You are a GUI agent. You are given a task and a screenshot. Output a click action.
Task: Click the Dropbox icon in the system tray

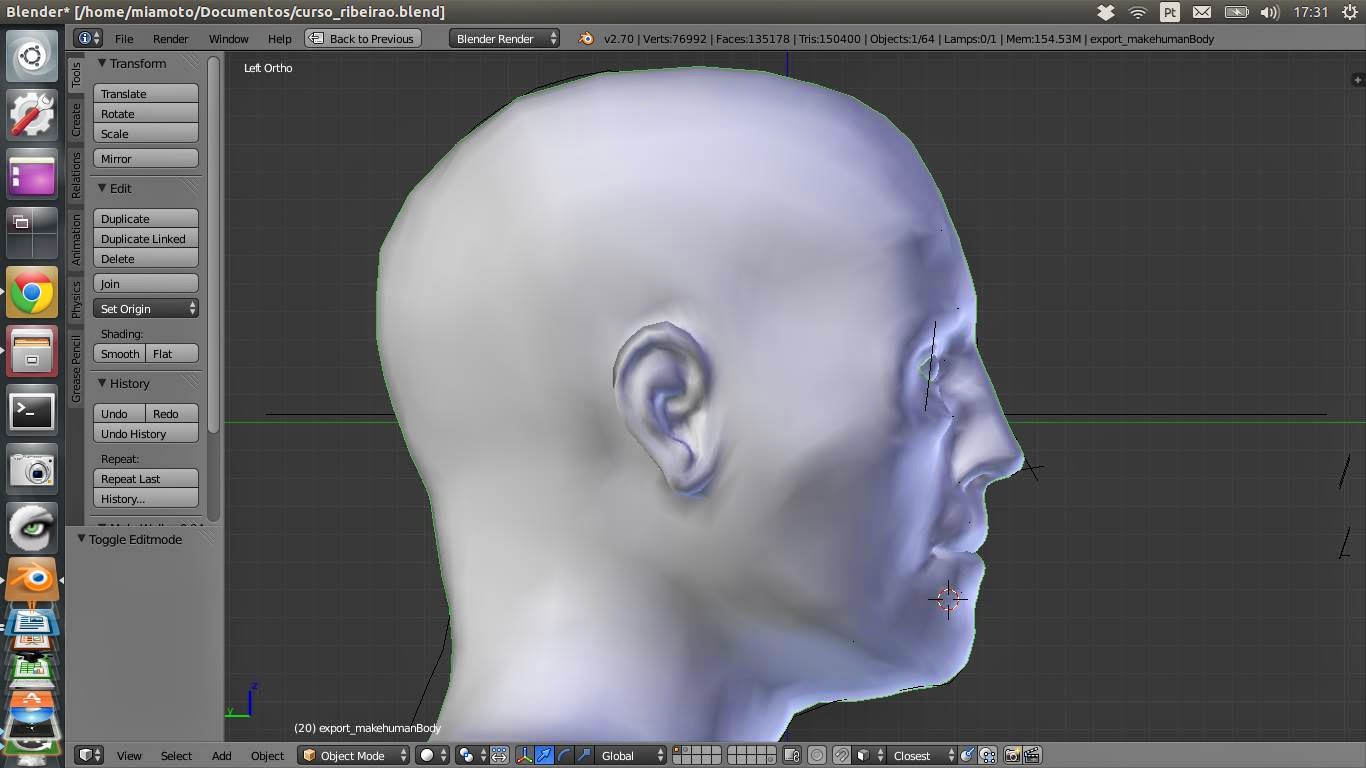click(1105, 12)
